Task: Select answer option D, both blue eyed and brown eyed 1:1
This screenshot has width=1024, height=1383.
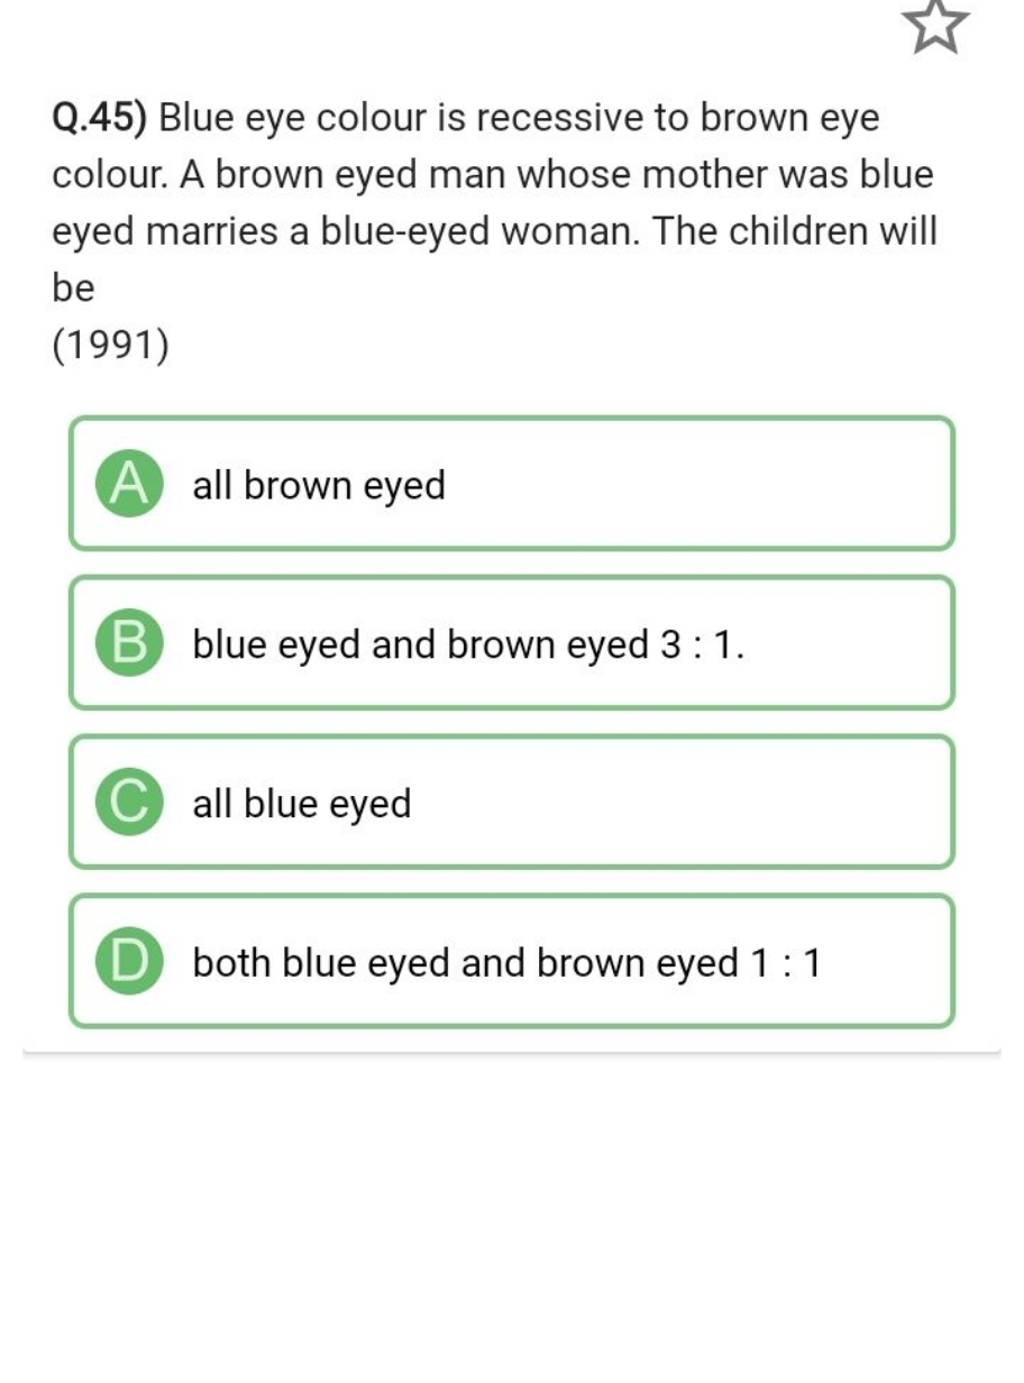Action: point(511,961)
